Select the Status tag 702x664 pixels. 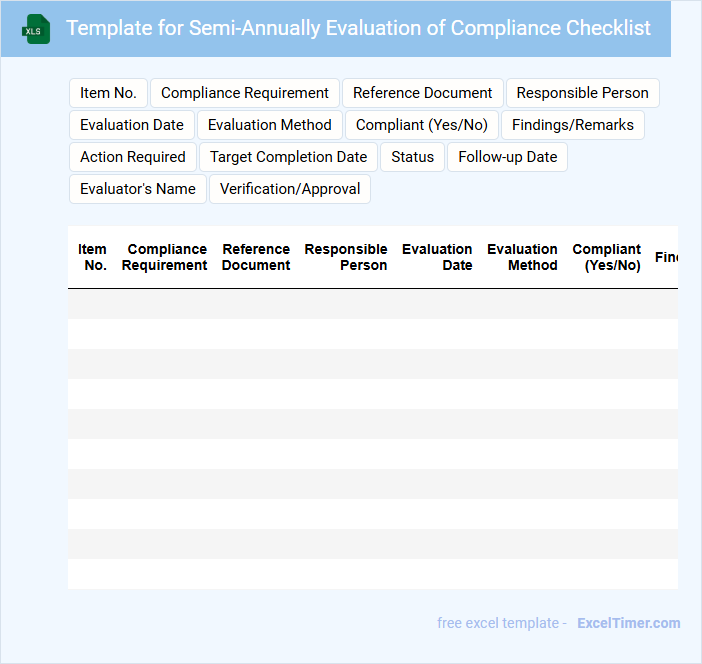click(413, 157)
